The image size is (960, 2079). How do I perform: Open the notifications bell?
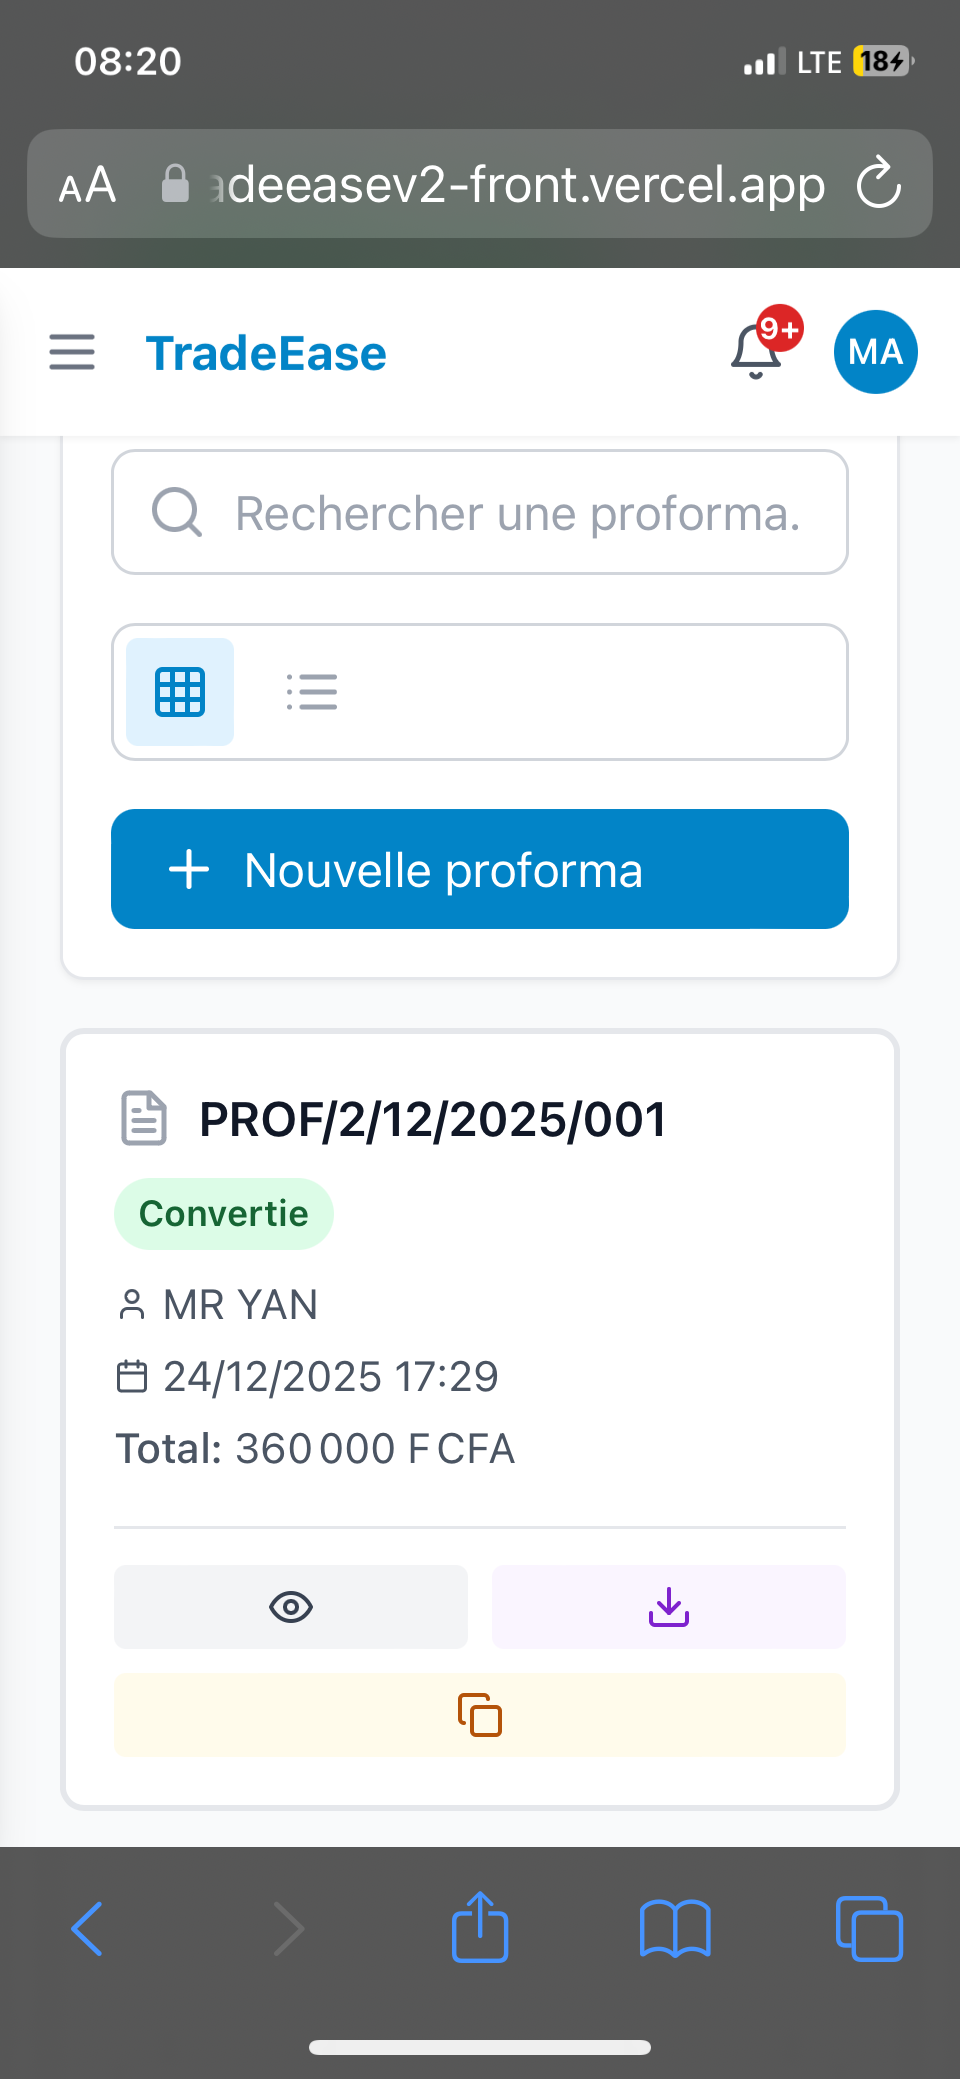[757, 352]
